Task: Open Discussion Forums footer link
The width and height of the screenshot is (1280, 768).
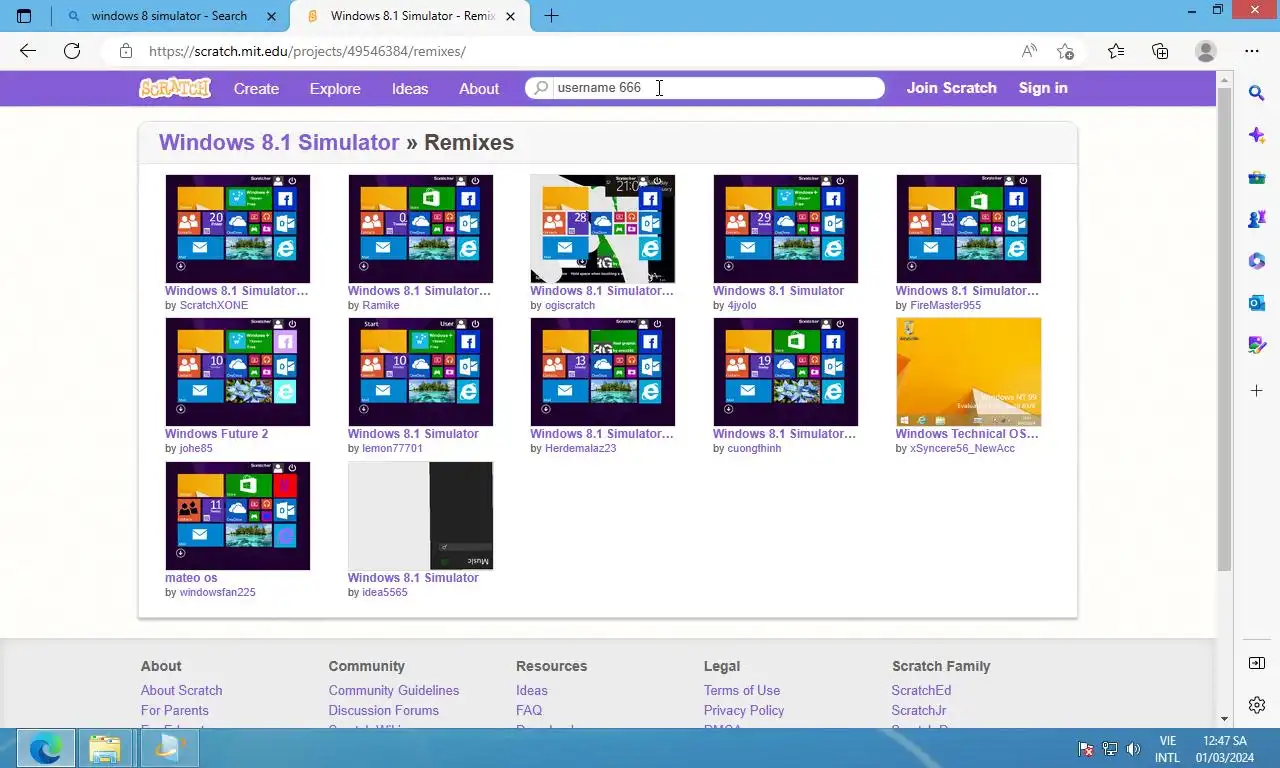Action: [x=384, y=710]
